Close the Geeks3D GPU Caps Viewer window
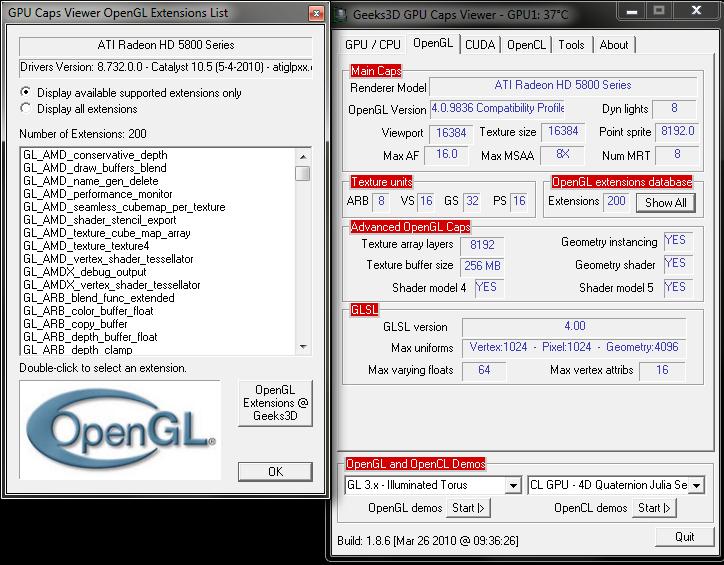Screen dimensions: 724x565 (696, 11)
